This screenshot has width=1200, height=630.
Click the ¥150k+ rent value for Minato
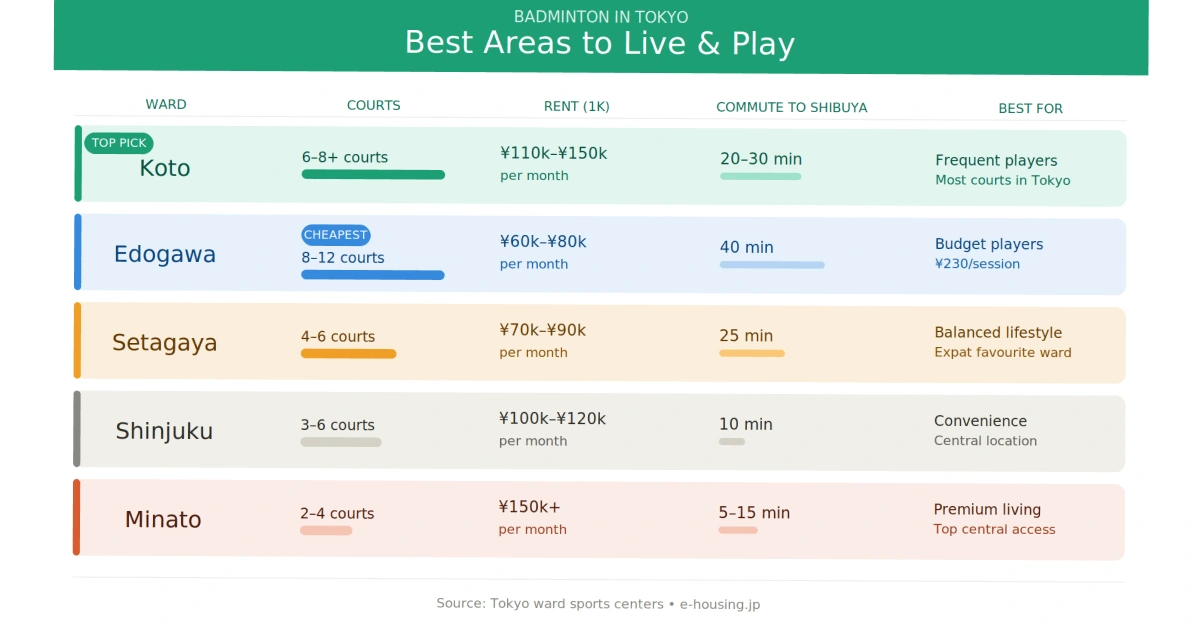[x=529, y=507]
